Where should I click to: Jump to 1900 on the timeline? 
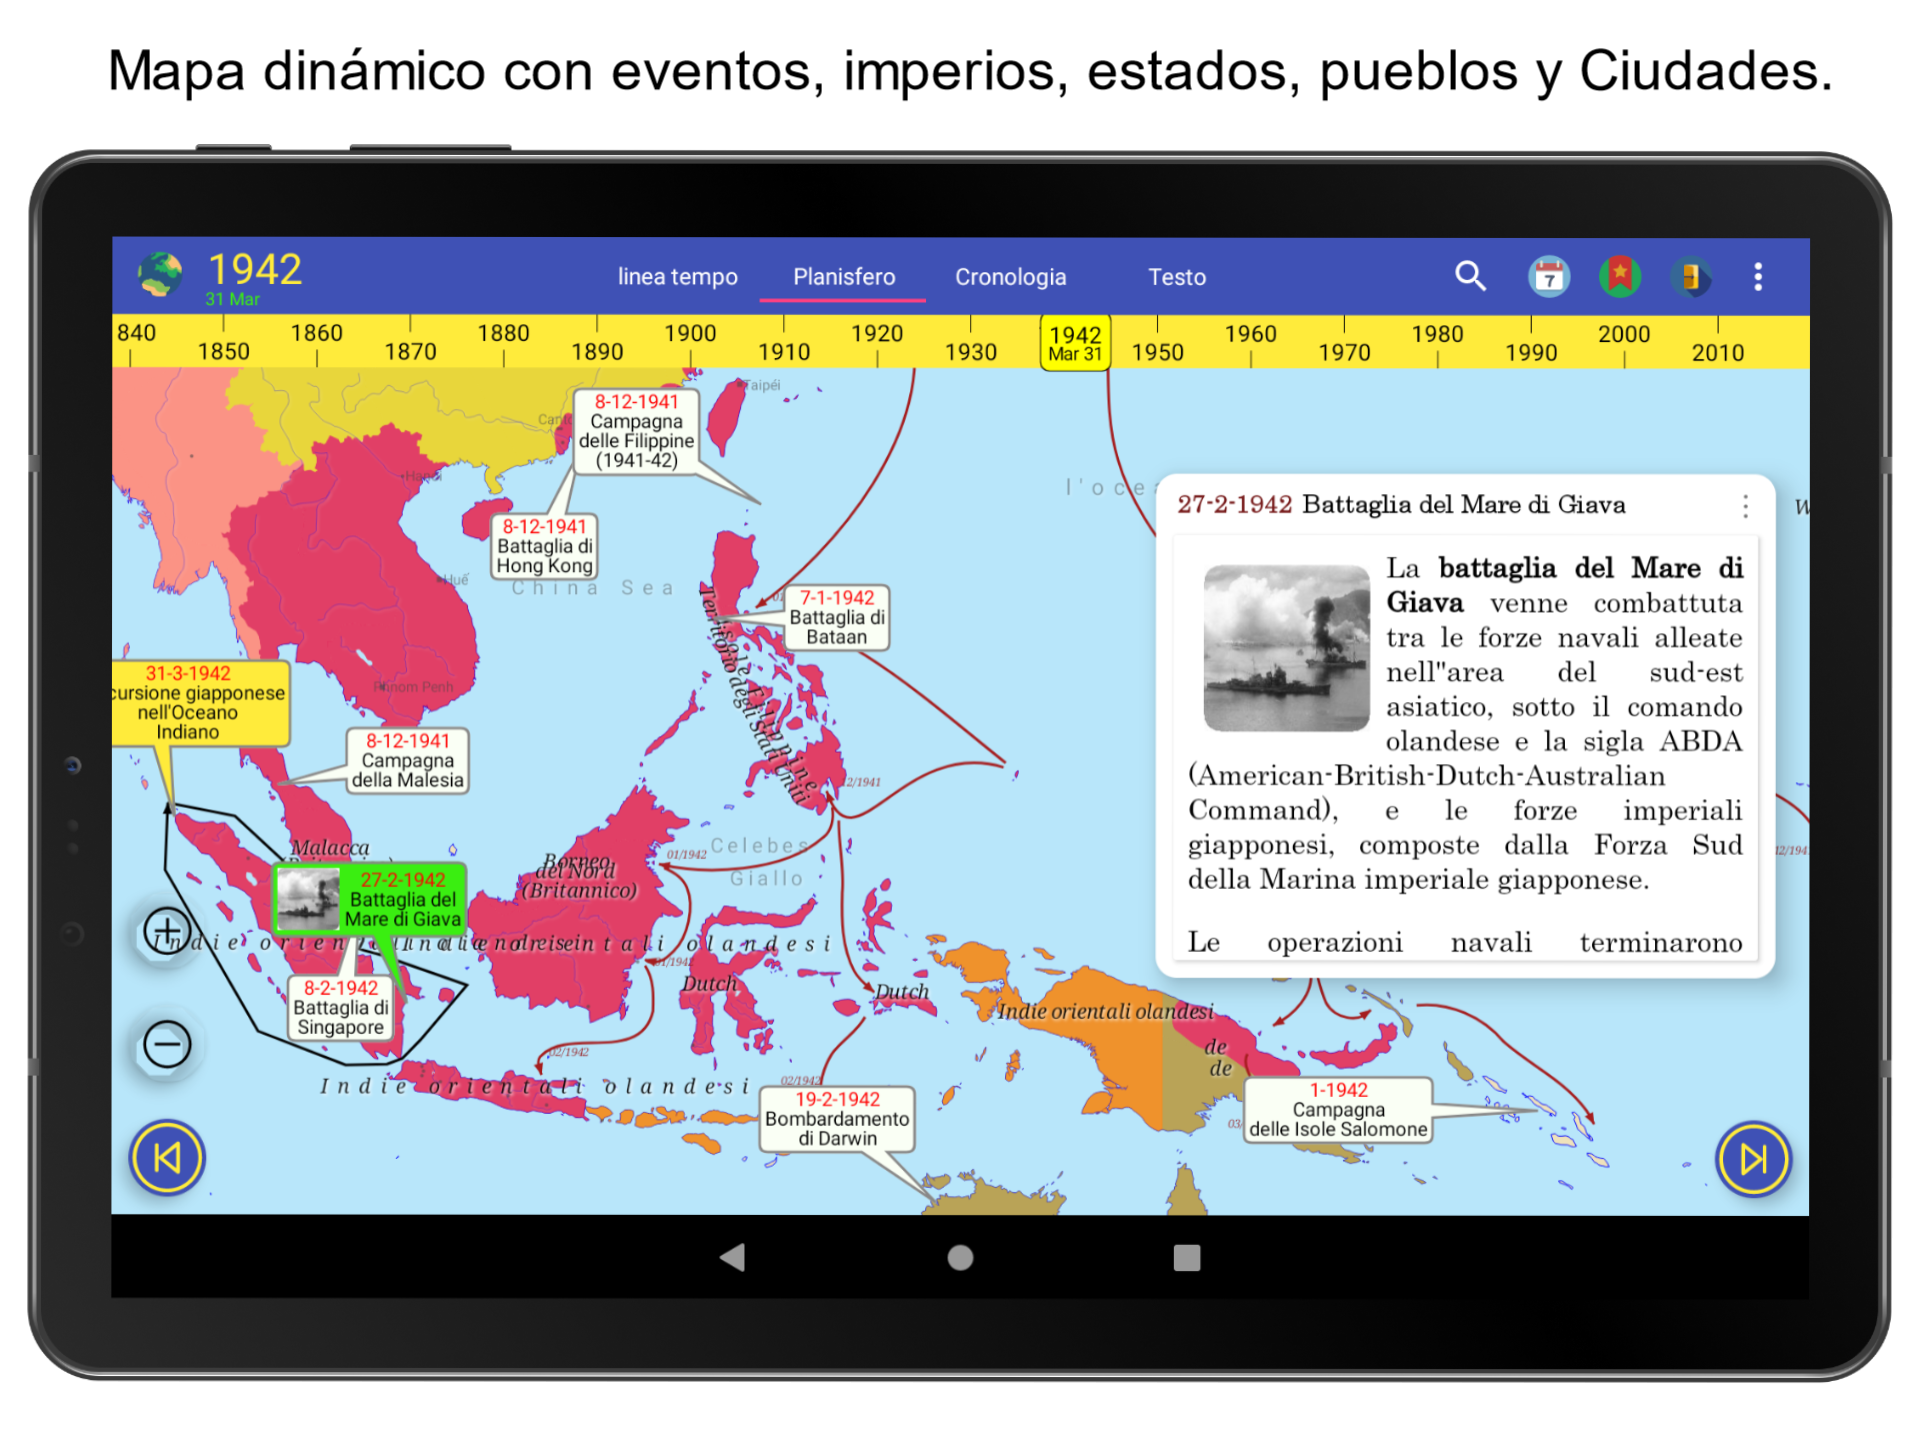[690, 333]
